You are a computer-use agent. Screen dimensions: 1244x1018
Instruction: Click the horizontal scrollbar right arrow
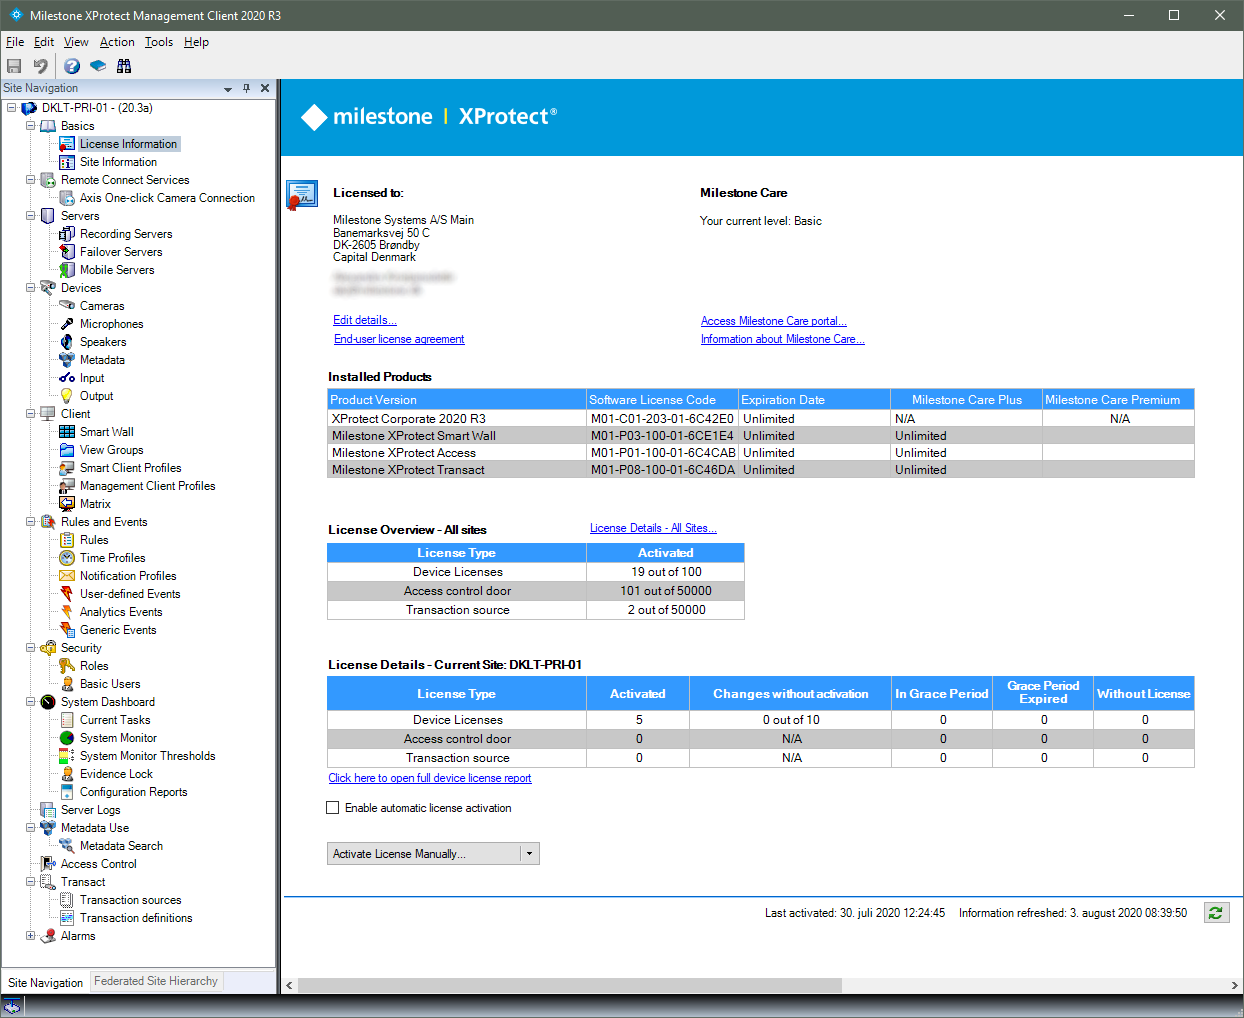[x=1234, y=985]
